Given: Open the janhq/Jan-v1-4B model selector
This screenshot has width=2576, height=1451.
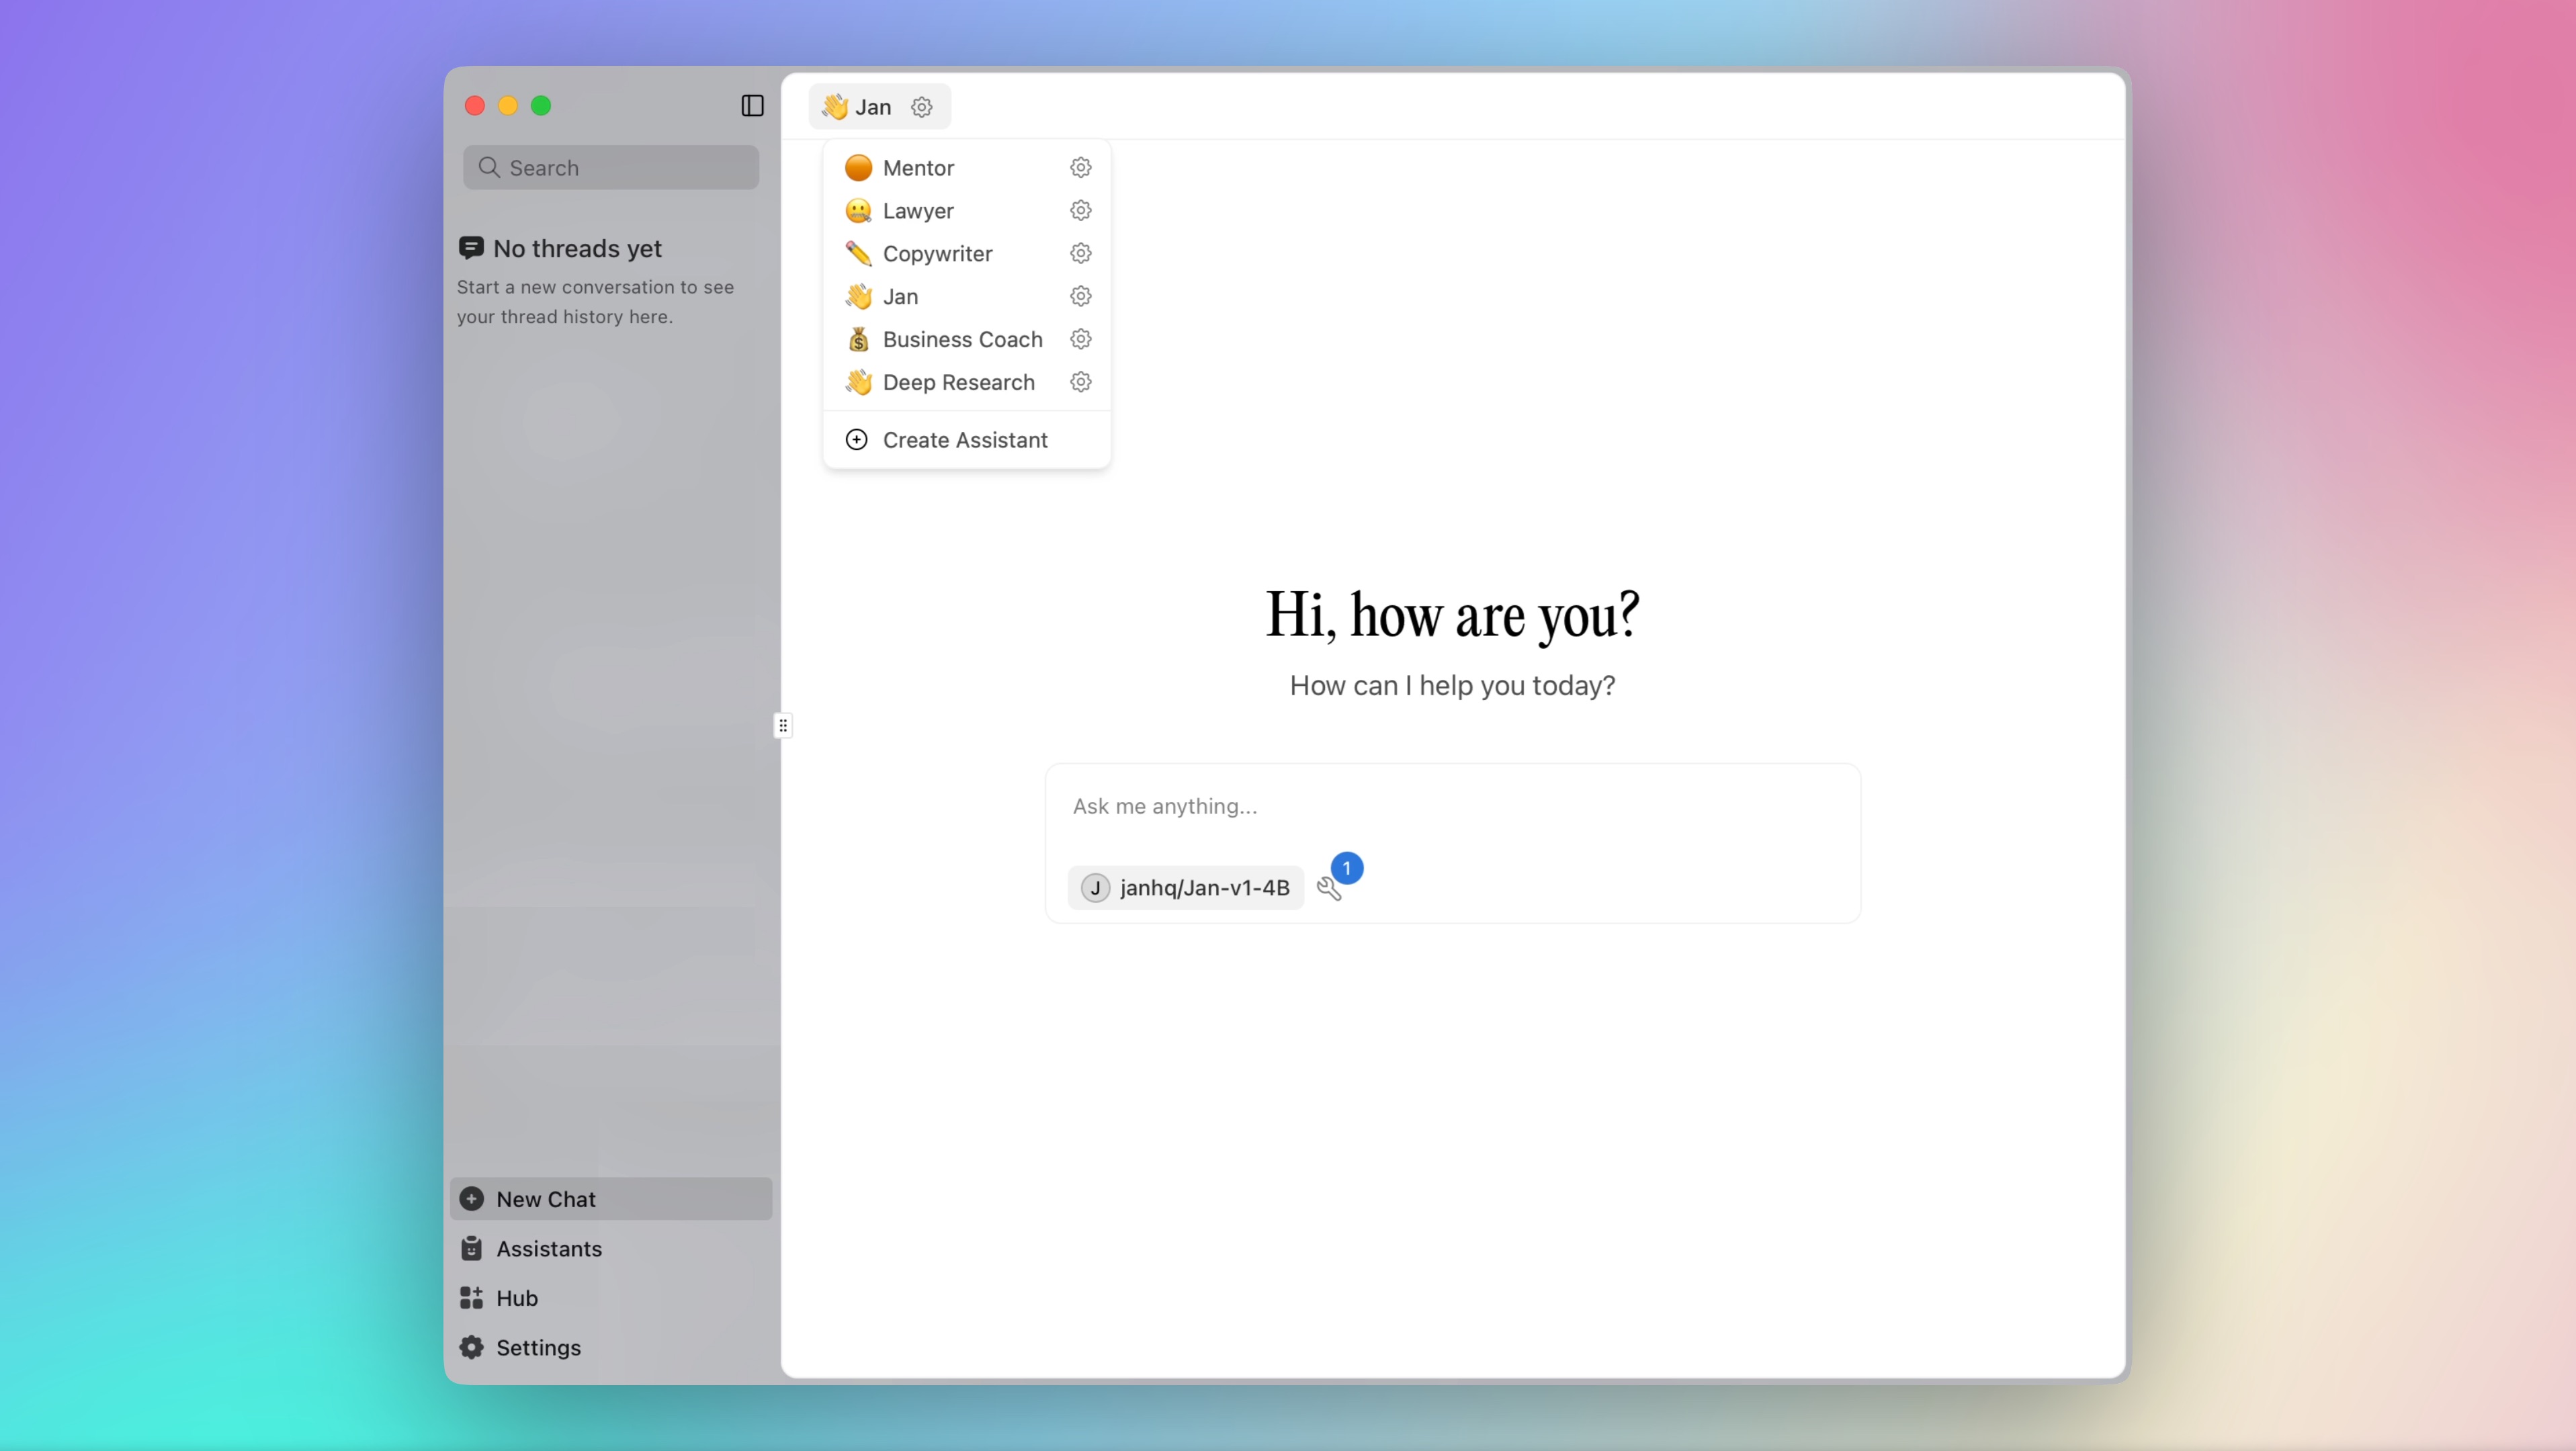Looking at the screenshot, I should 1185,887.
